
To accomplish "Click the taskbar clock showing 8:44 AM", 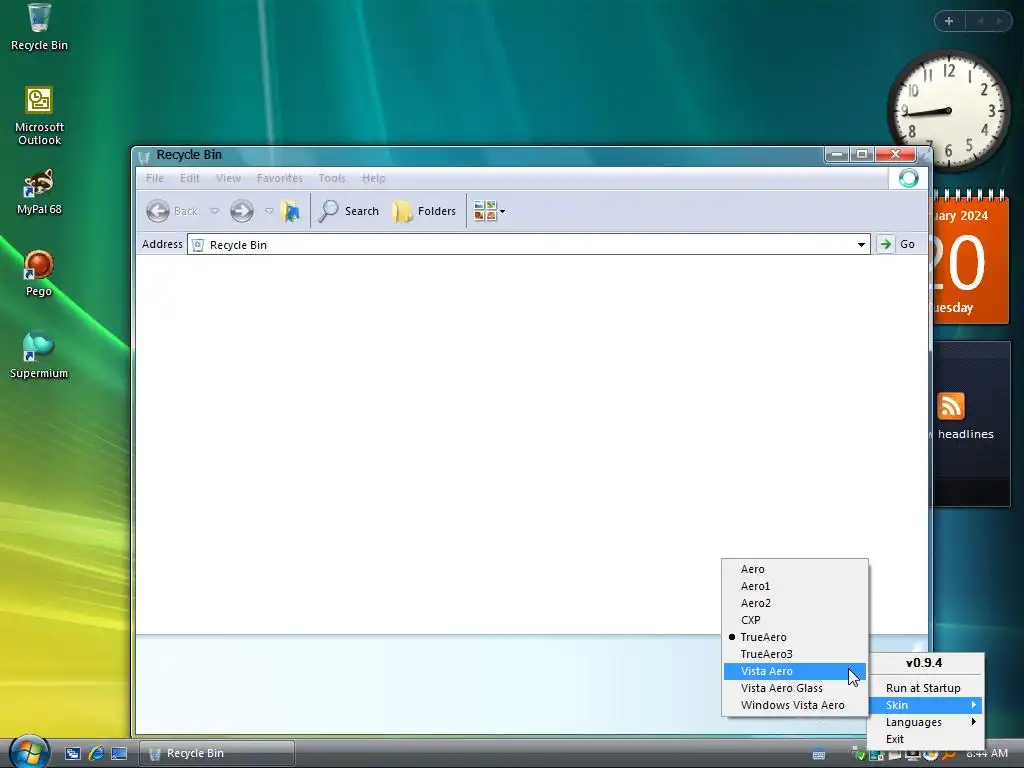I will coord(987,754).
